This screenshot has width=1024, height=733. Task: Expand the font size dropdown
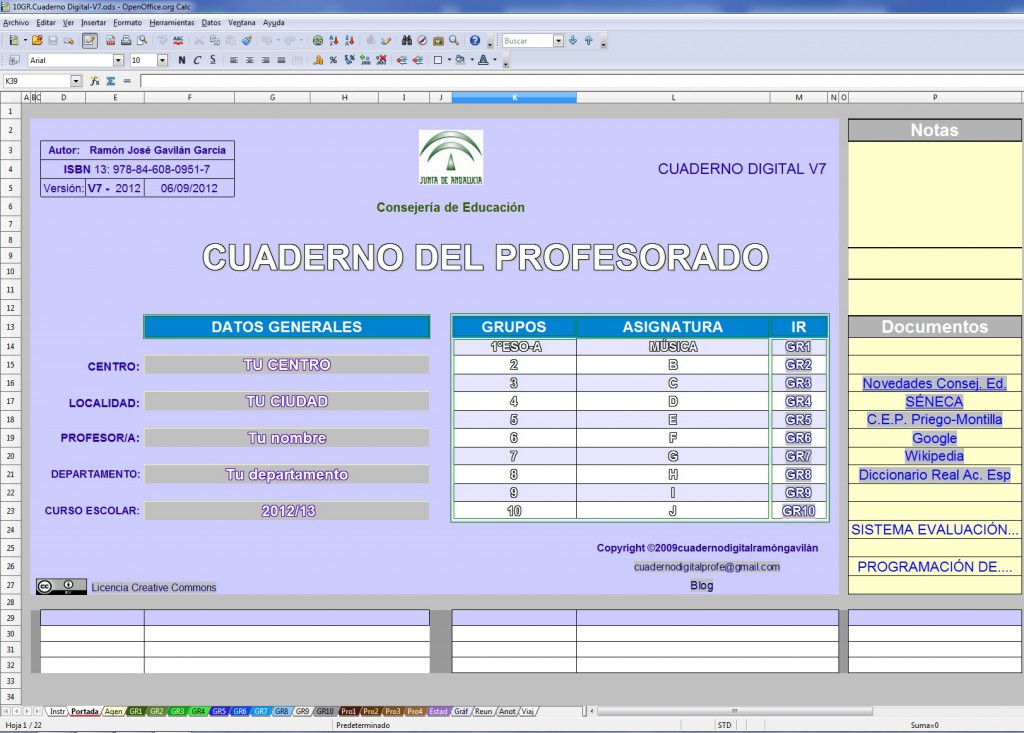(x=162, y=60)
